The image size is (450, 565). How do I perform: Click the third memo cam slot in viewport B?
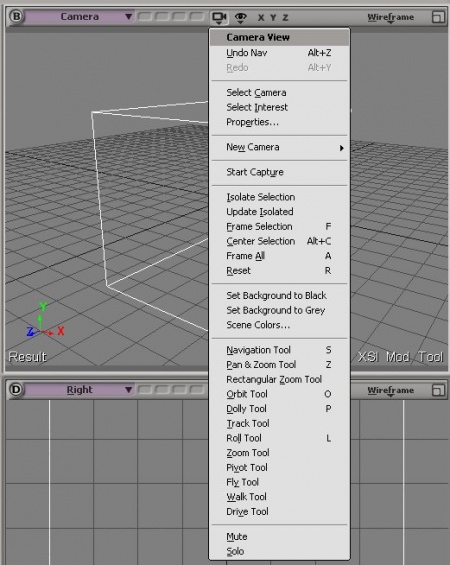[179, 17]
